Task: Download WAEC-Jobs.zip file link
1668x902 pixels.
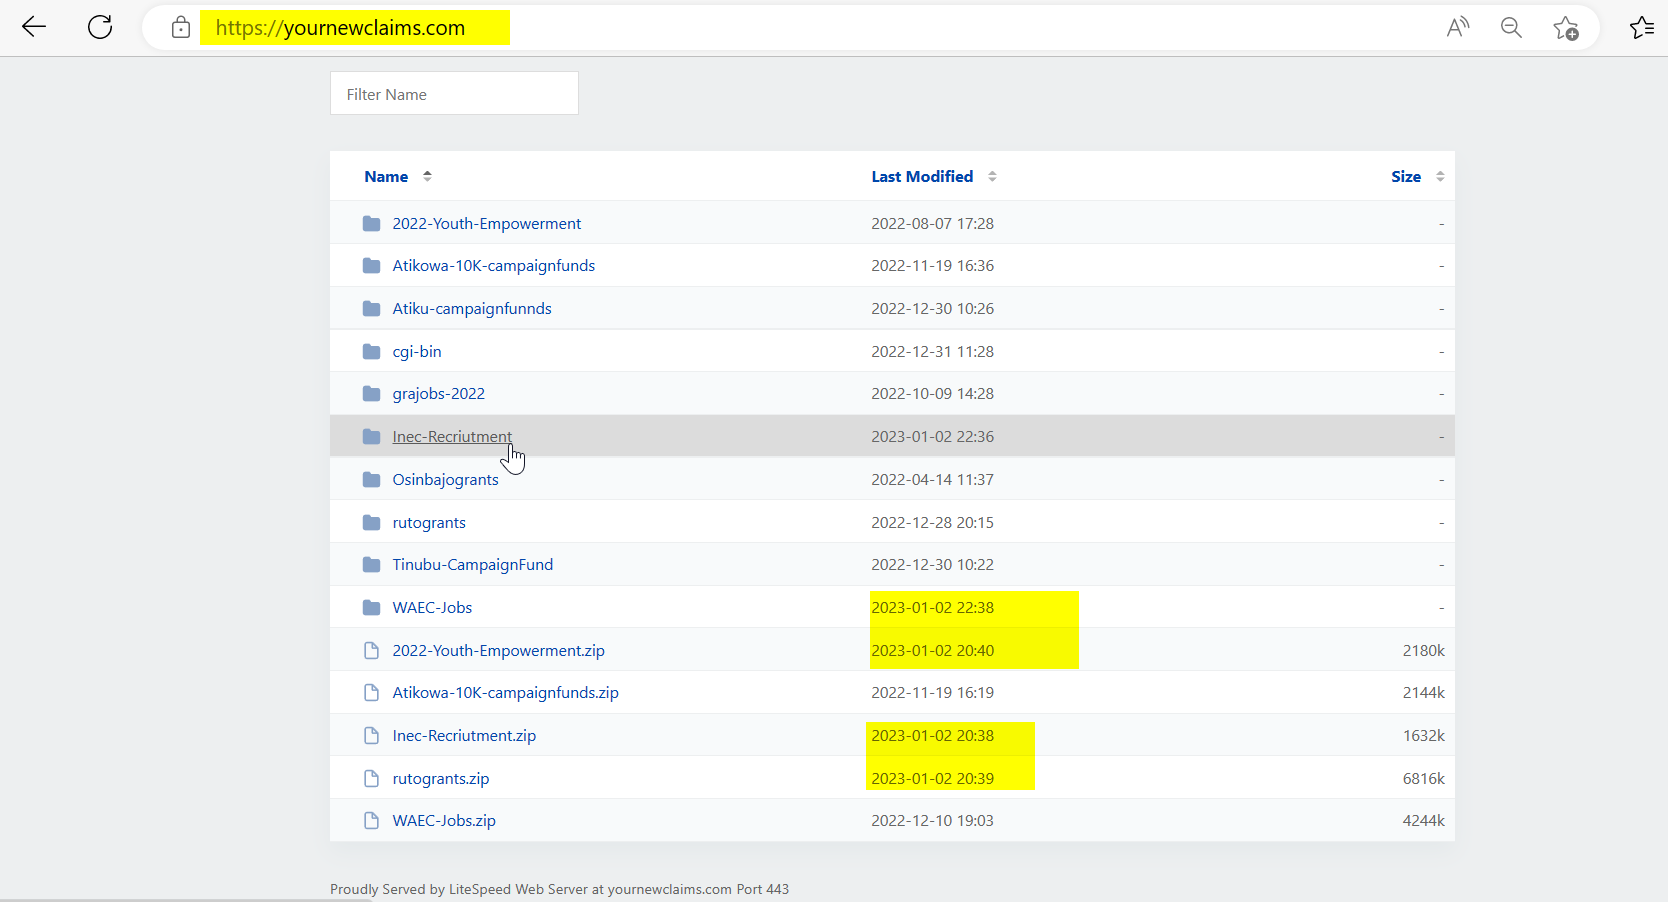Action: click(x=444, y=820)
